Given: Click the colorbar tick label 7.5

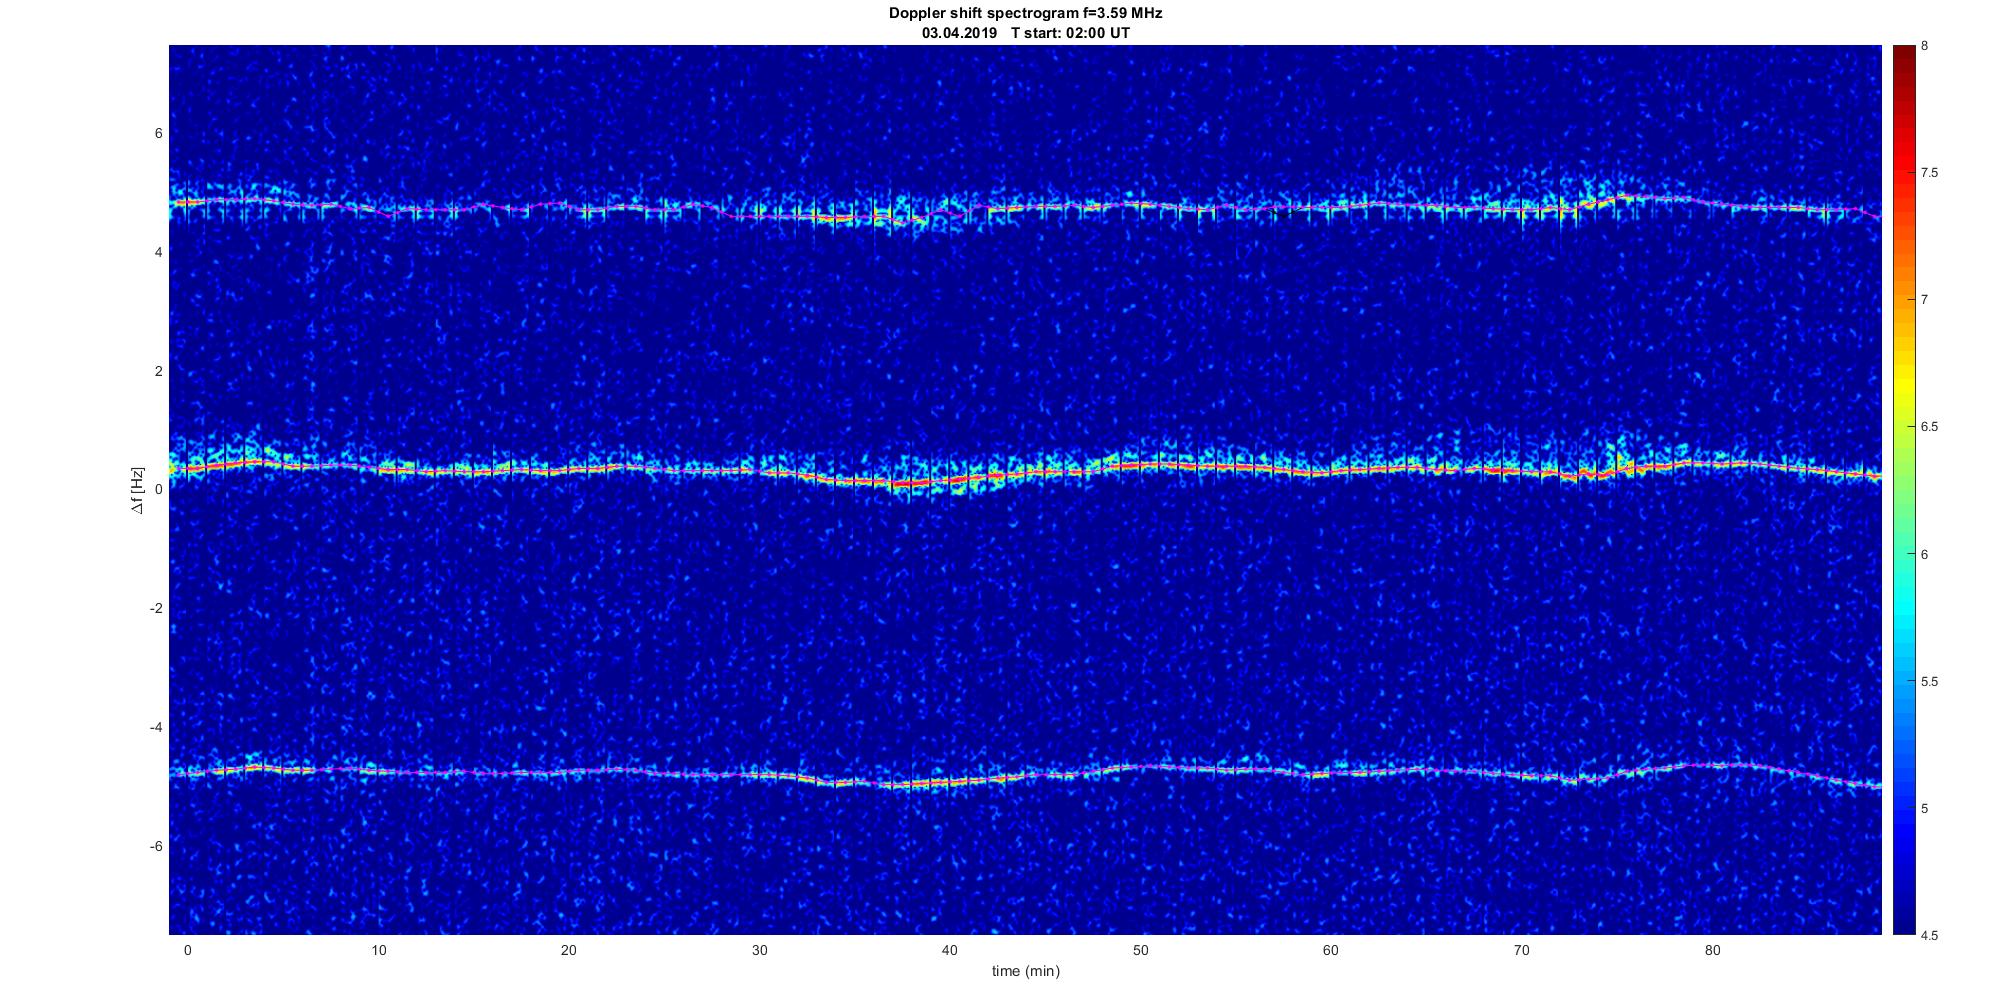Looking at the screenshot, I should click(1929, 173).
